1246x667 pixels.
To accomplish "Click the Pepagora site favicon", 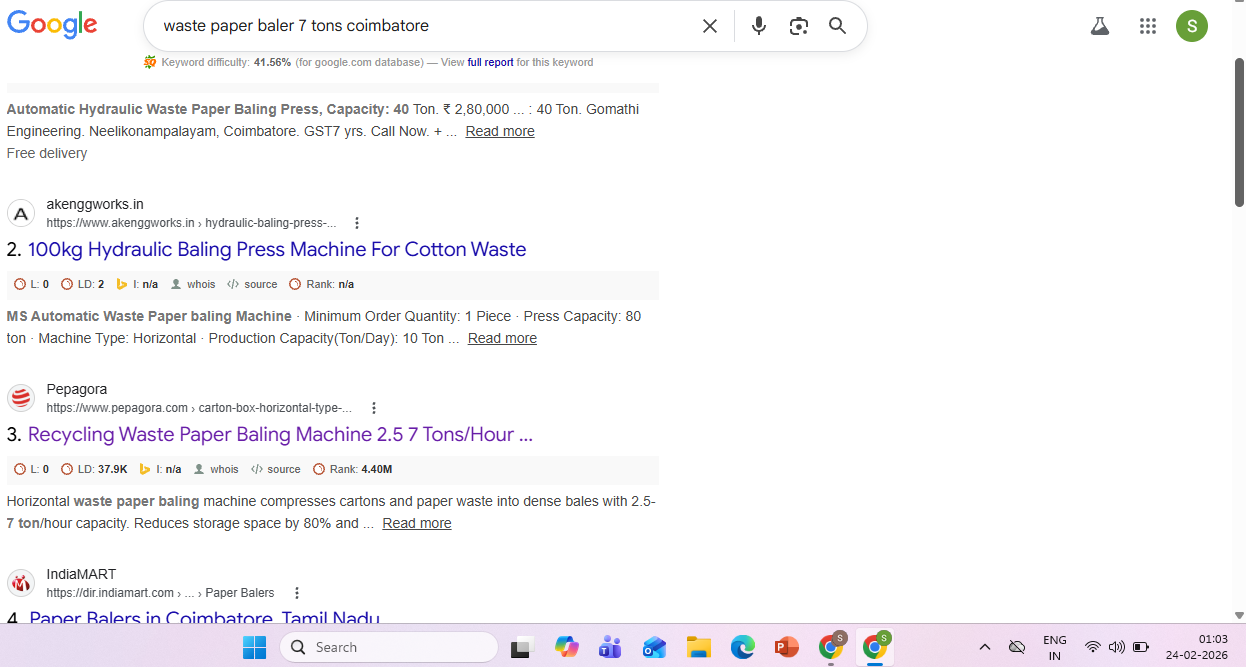I will tap(21, 398).
